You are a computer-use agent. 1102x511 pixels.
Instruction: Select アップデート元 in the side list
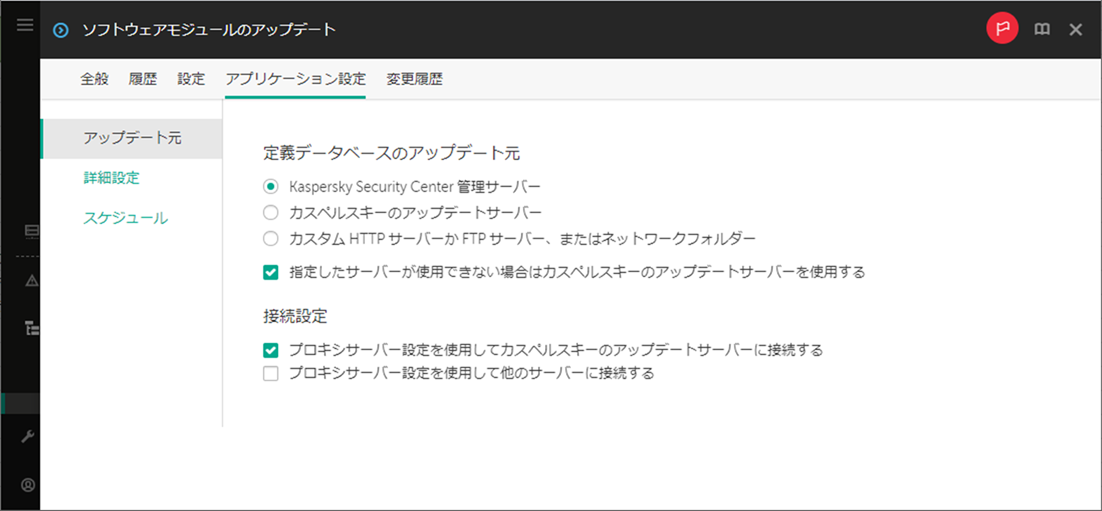[x=132, y=138]
